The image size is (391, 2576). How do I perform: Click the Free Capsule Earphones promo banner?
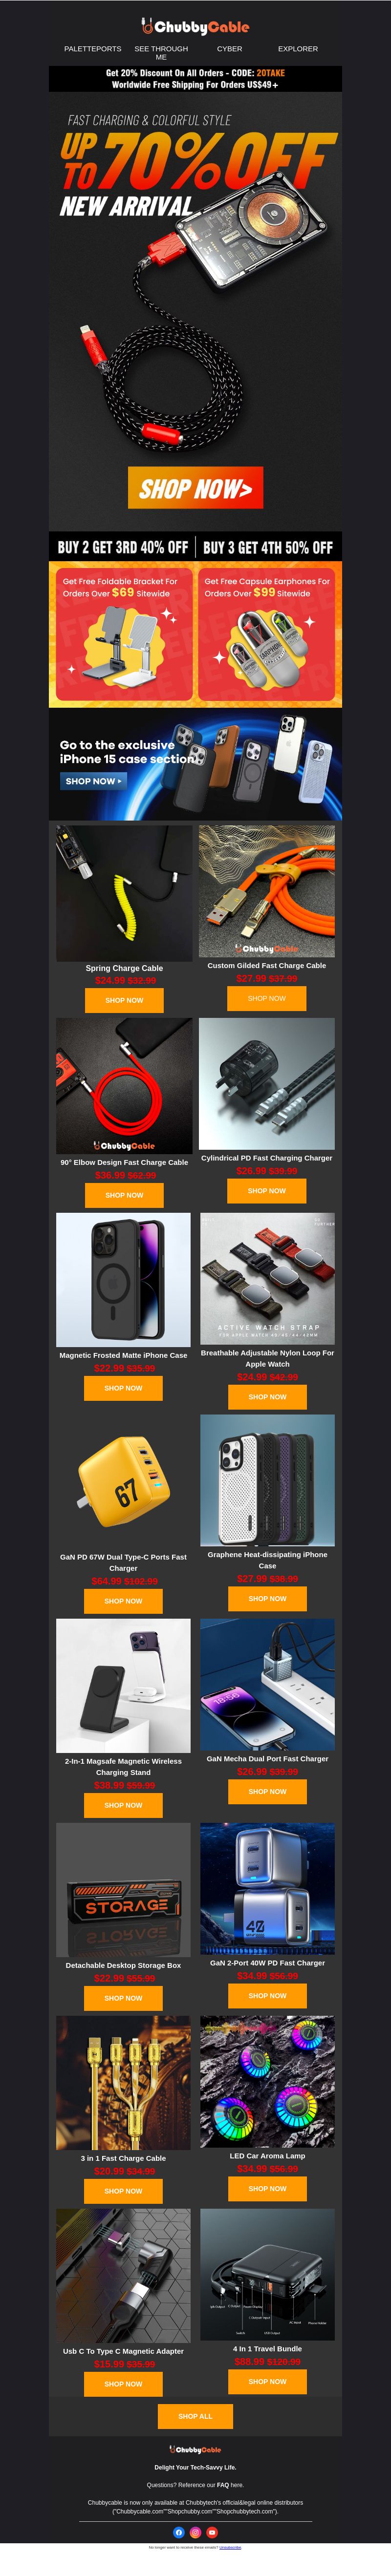(268, 634)
